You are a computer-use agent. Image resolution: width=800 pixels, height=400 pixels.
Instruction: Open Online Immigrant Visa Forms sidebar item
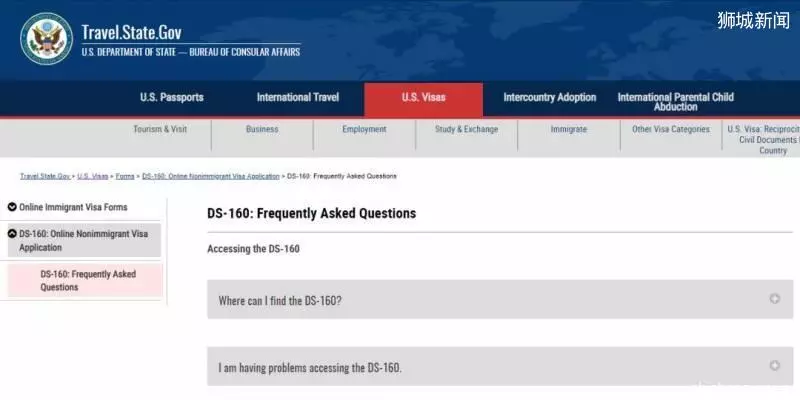pos(73,208)
